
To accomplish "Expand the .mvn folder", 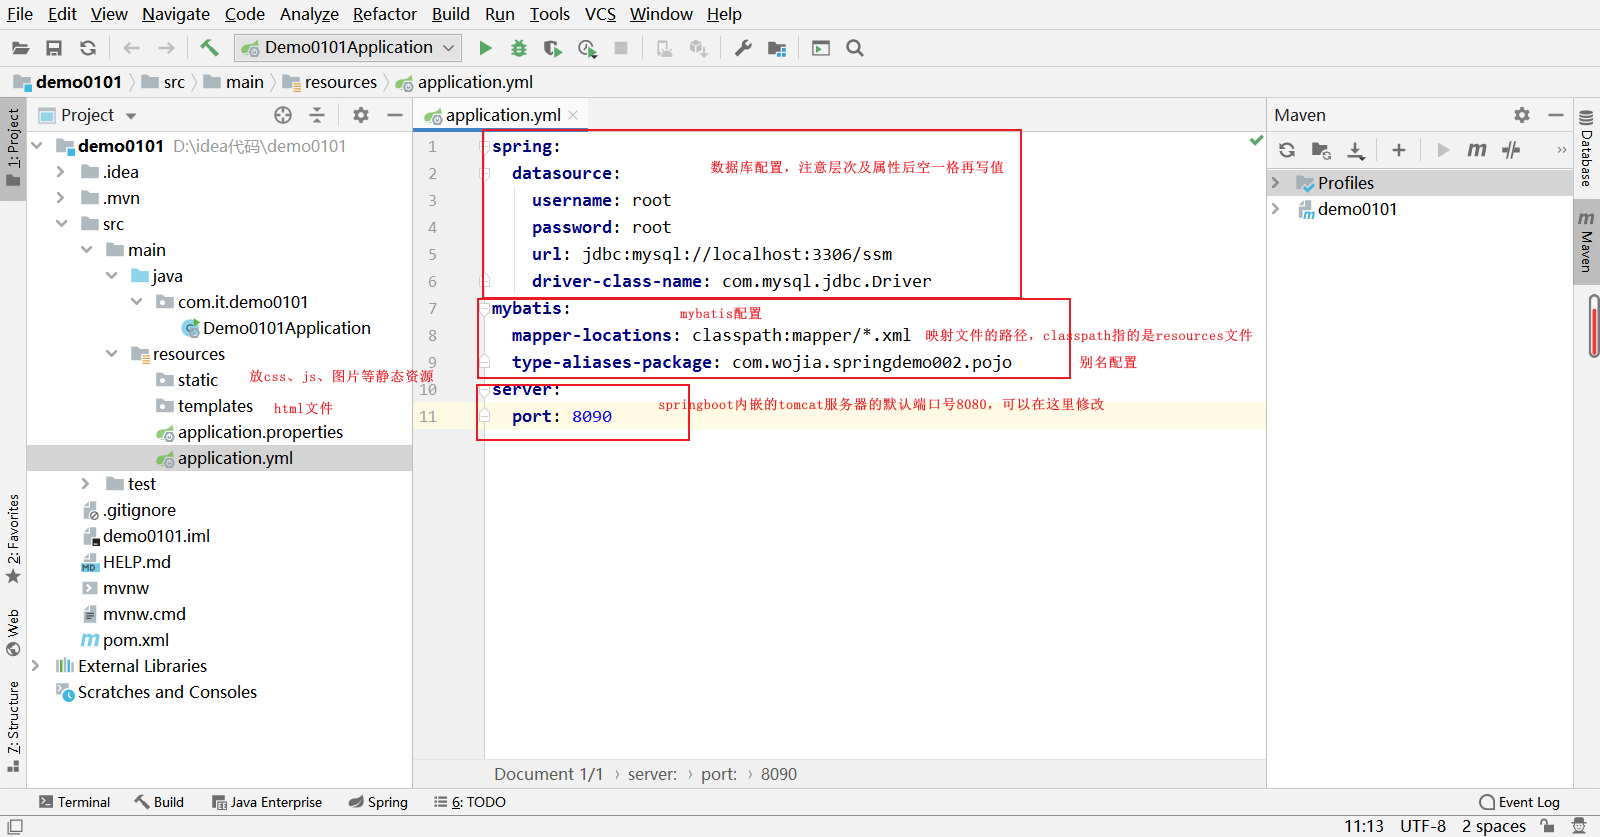I will point(61,198).
